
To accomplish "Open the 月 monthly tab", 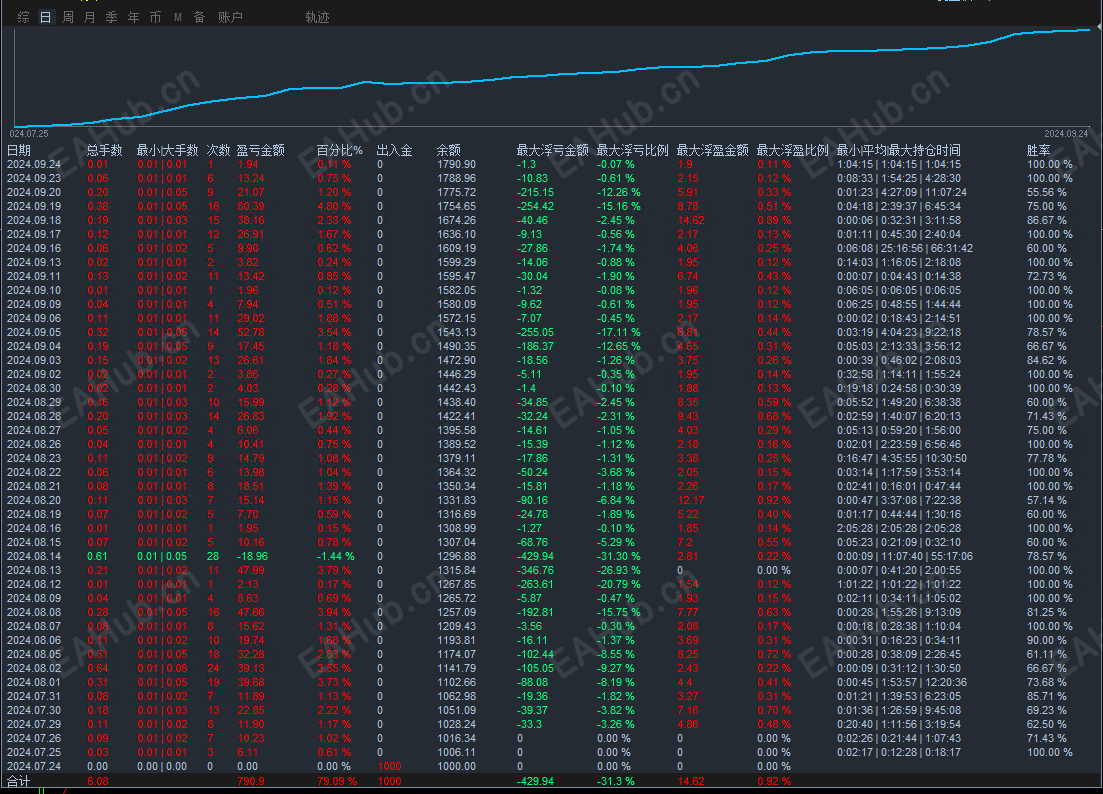I will pos(89,17).
